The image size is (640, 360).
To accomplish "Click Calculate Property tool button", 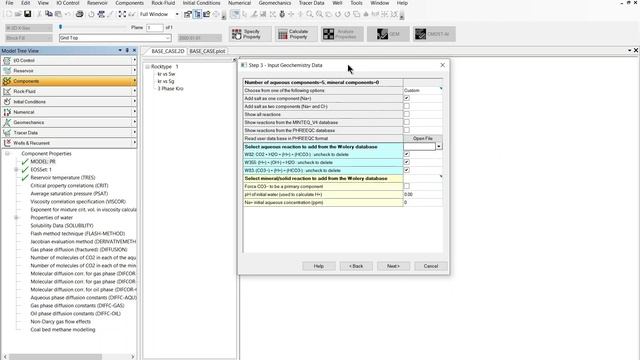I will tap(296, 34).
